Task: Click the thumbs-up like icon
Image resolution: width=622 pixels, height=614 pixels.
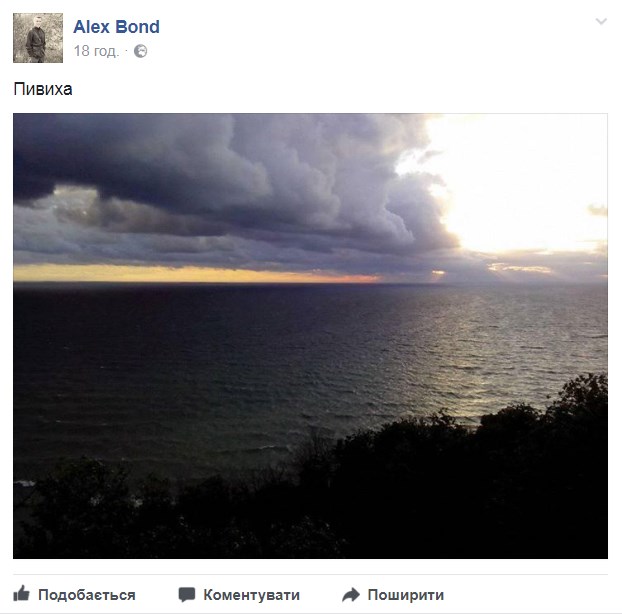Action: (21, 594)
